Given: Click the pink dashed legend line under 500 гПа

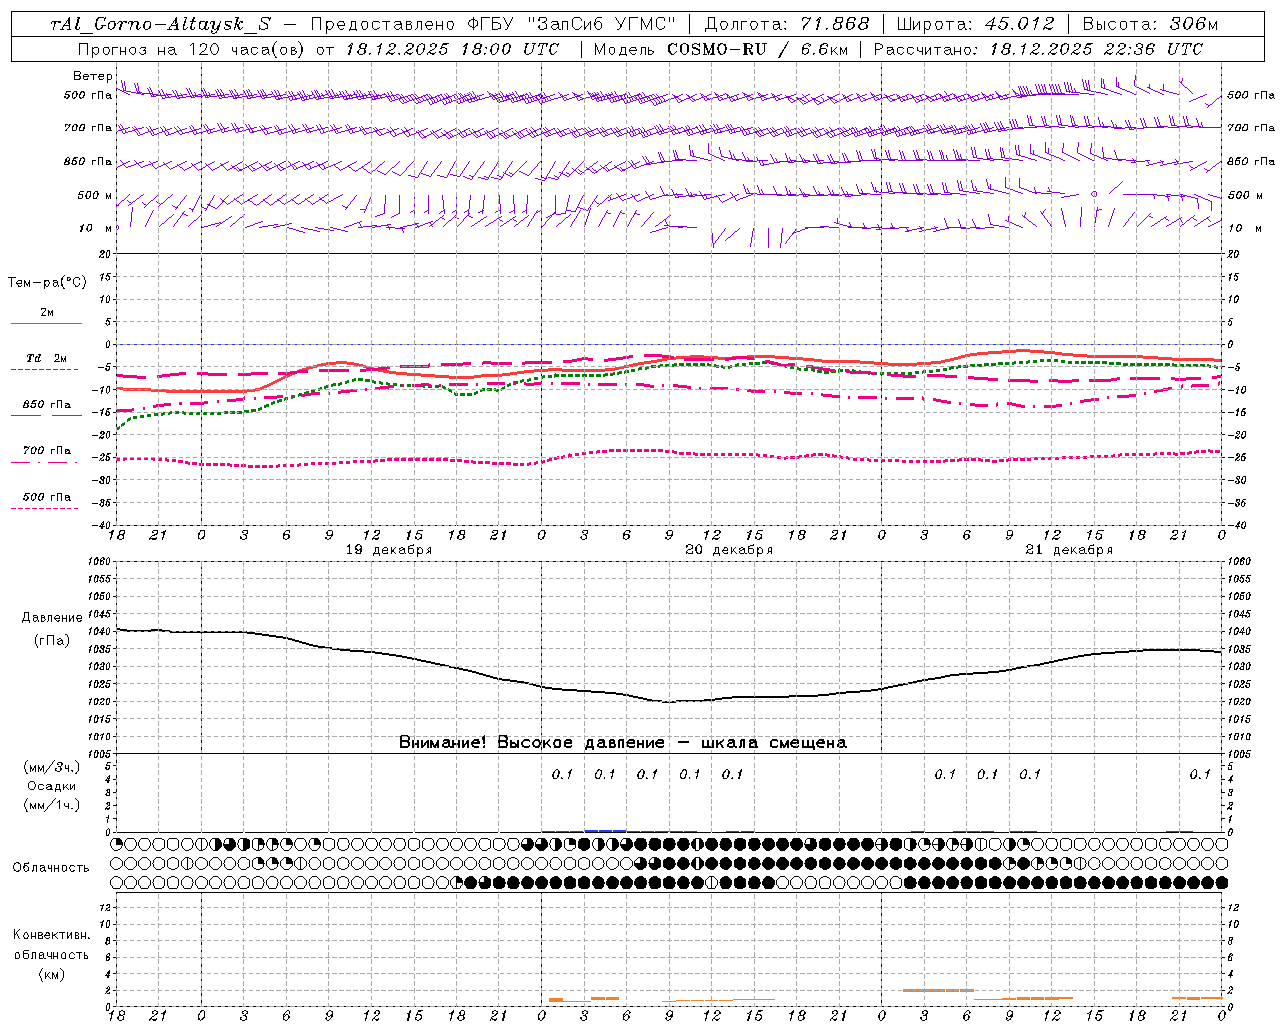Looking at the screenshot, I should coord(45,508).
